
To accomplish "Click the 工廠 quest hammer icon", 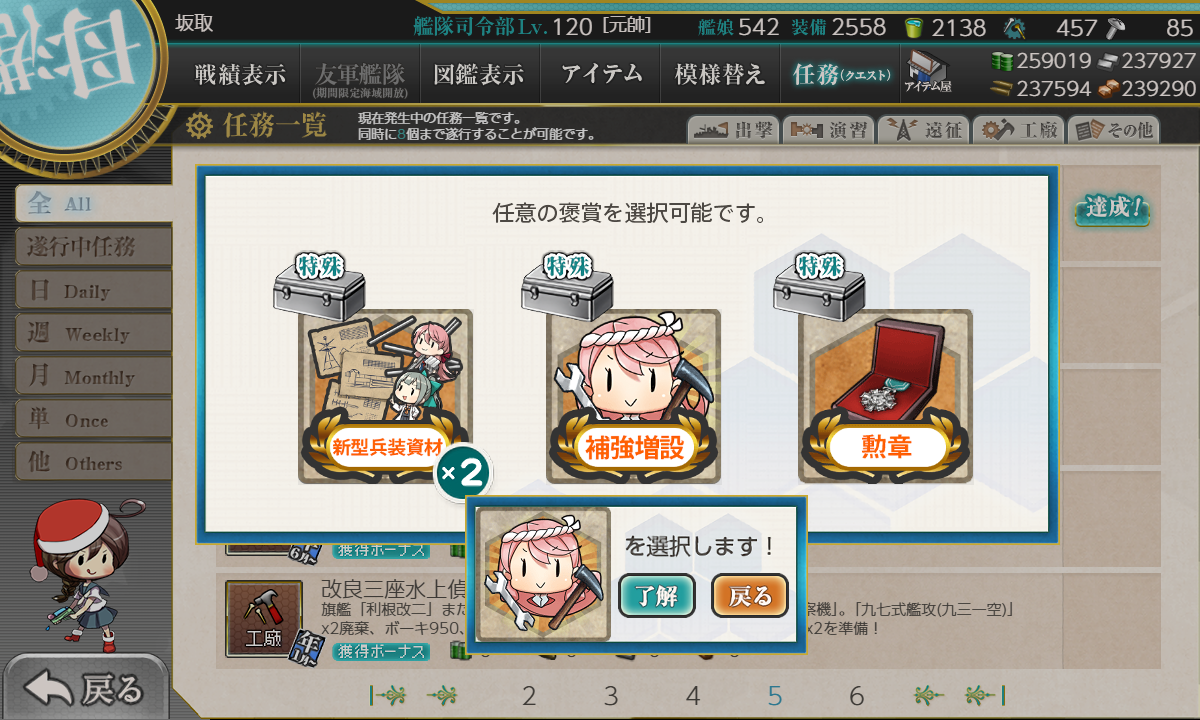I will point(263,617).
